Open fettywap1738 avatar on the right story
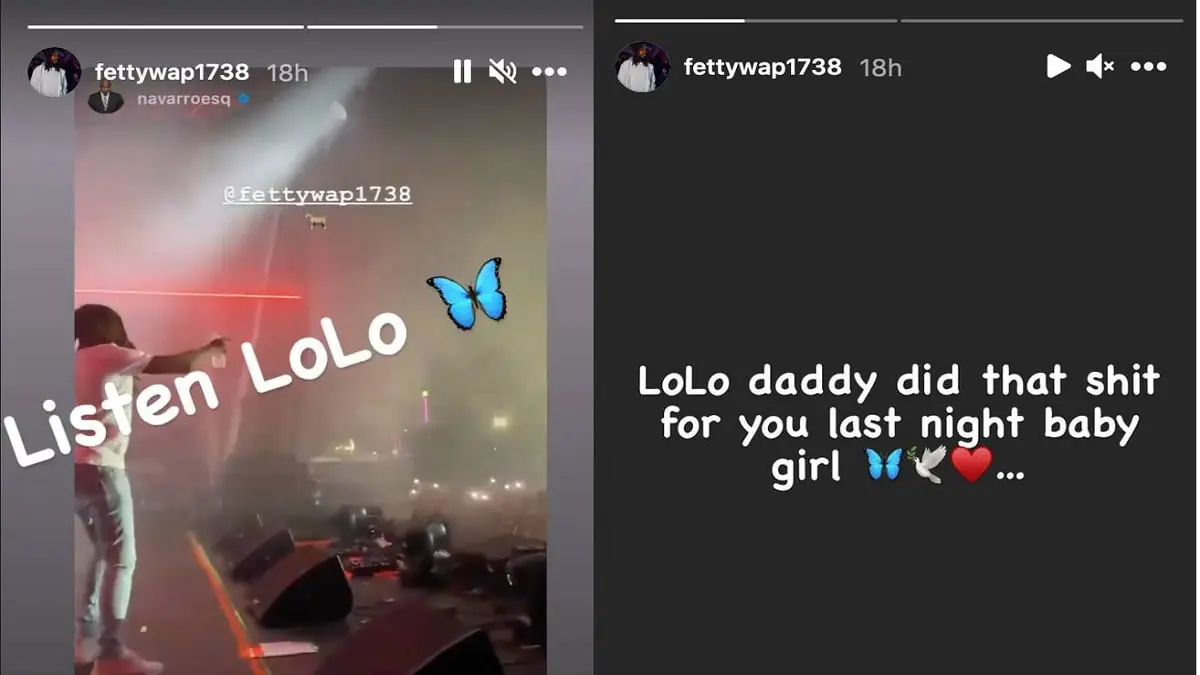1200x675 pixels. click(x=642, y=67)
